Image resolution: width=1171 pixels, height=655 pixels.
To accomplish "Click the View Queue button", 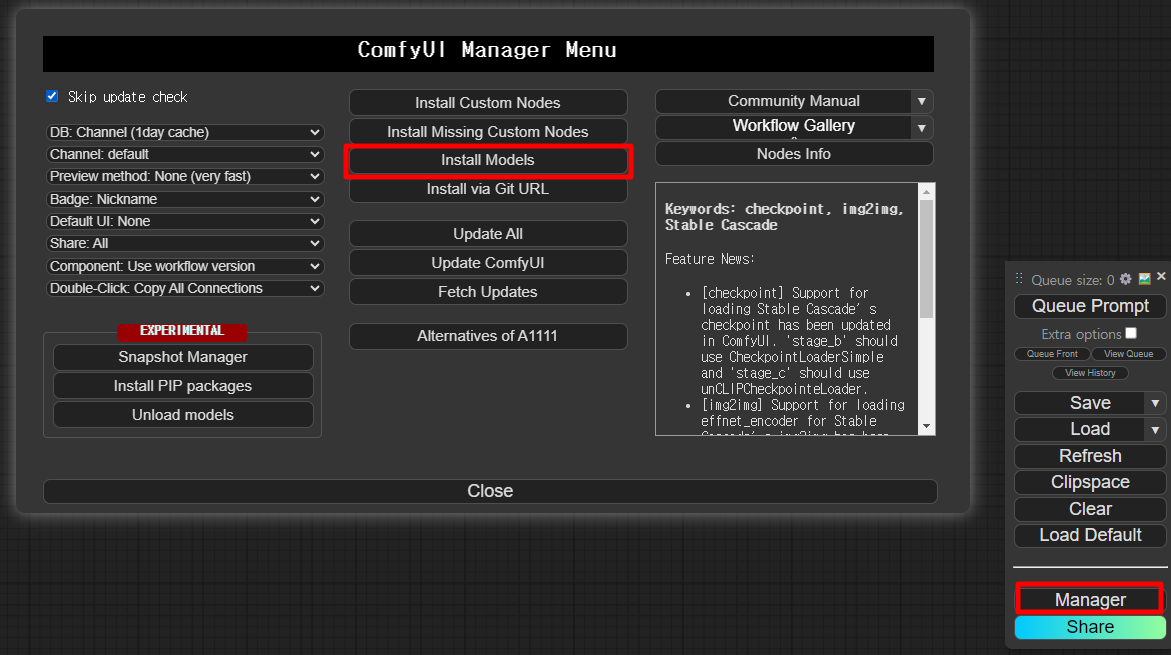I will 1128,354.
